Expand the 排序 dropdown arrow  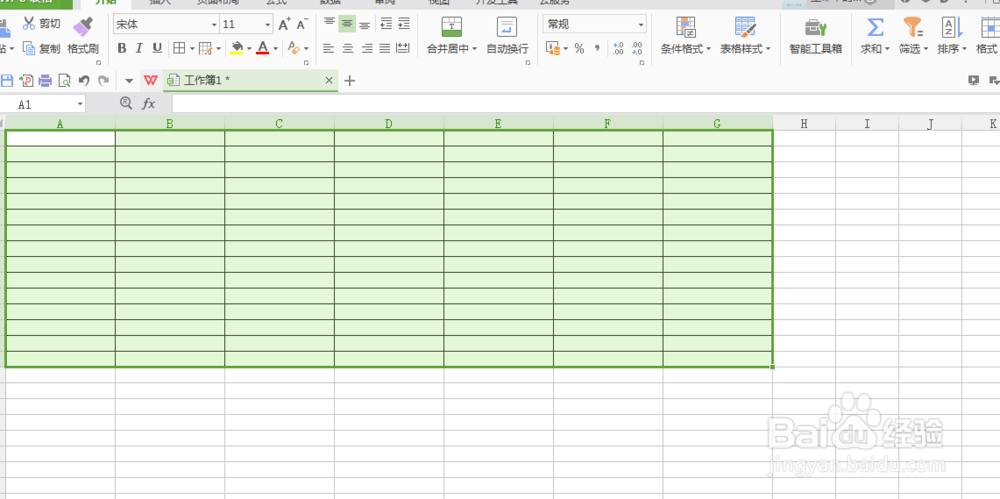click(x=965, y=48)
